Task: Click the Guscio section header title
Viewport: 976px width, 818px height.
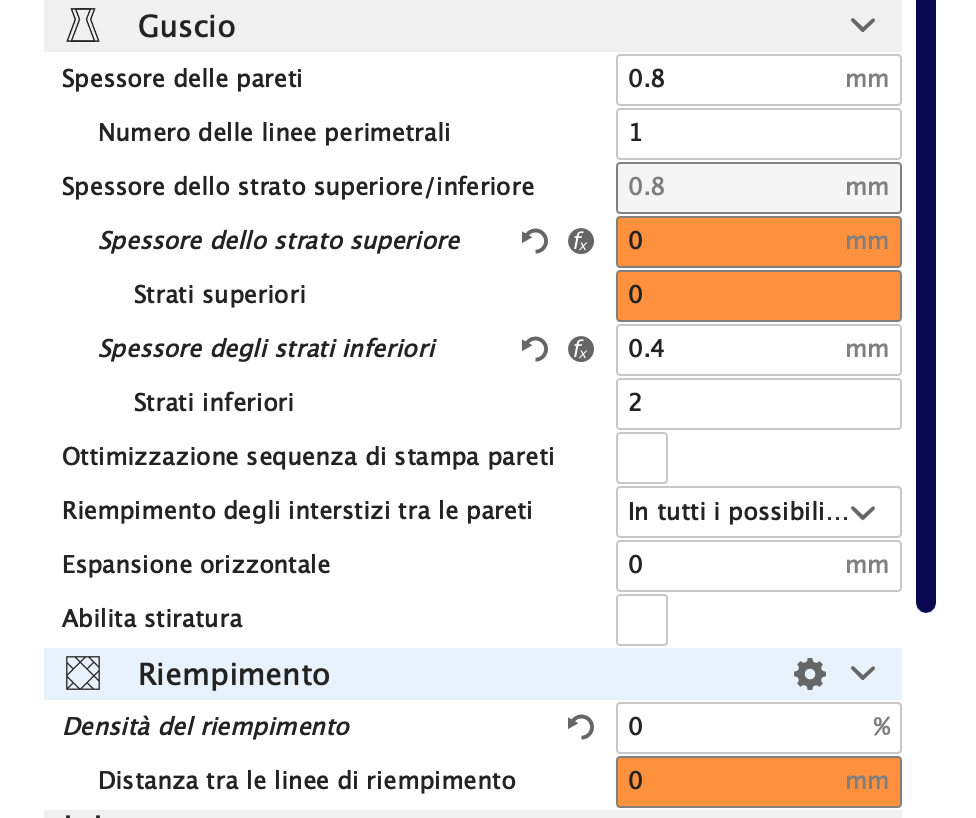Action: 187,26
